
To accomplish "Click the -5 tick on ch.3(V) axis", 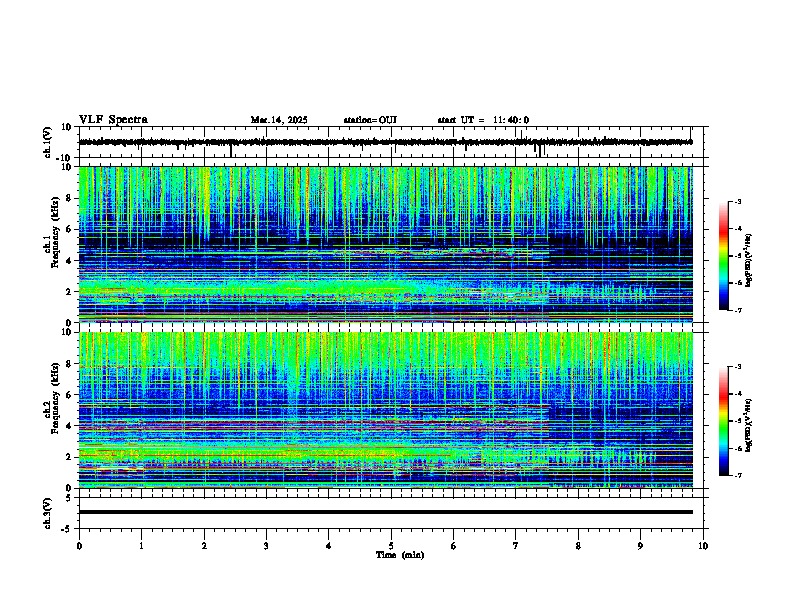I will pyautogui.click(x=67, y=529).
